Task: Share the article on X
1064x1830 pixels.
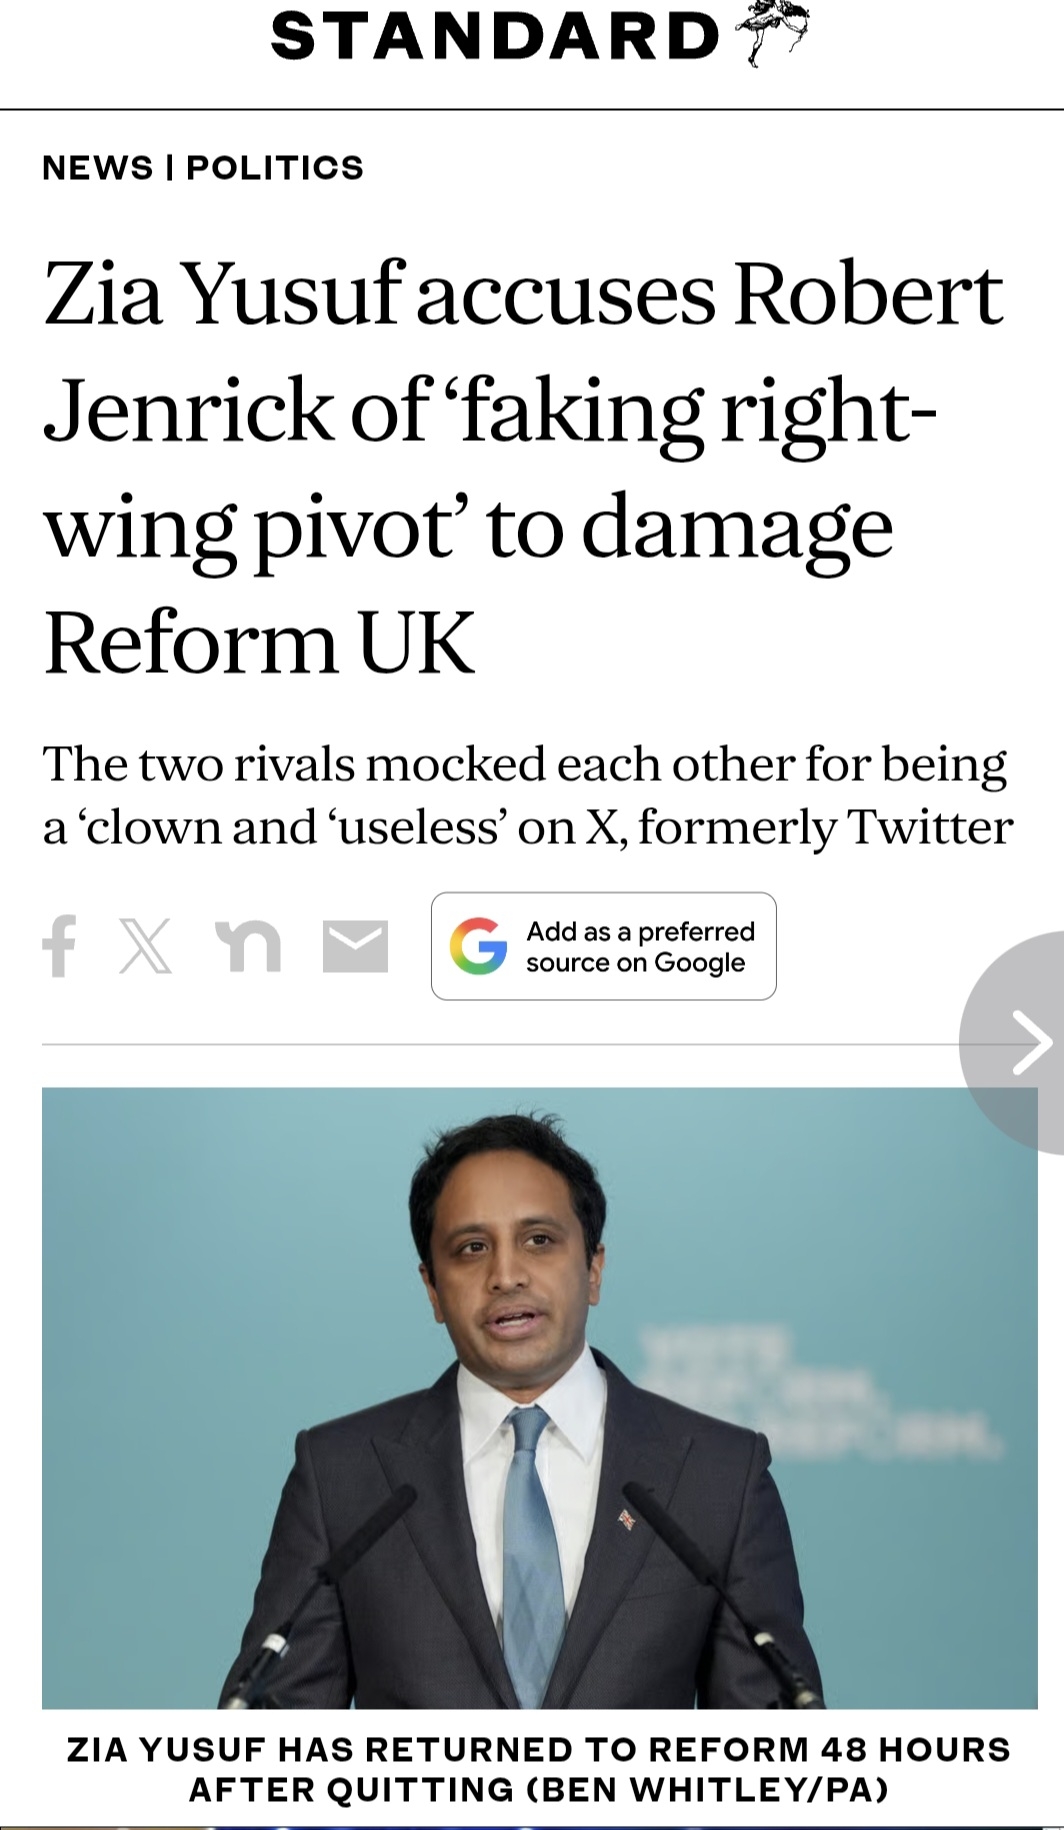Action: pos(146,946)
